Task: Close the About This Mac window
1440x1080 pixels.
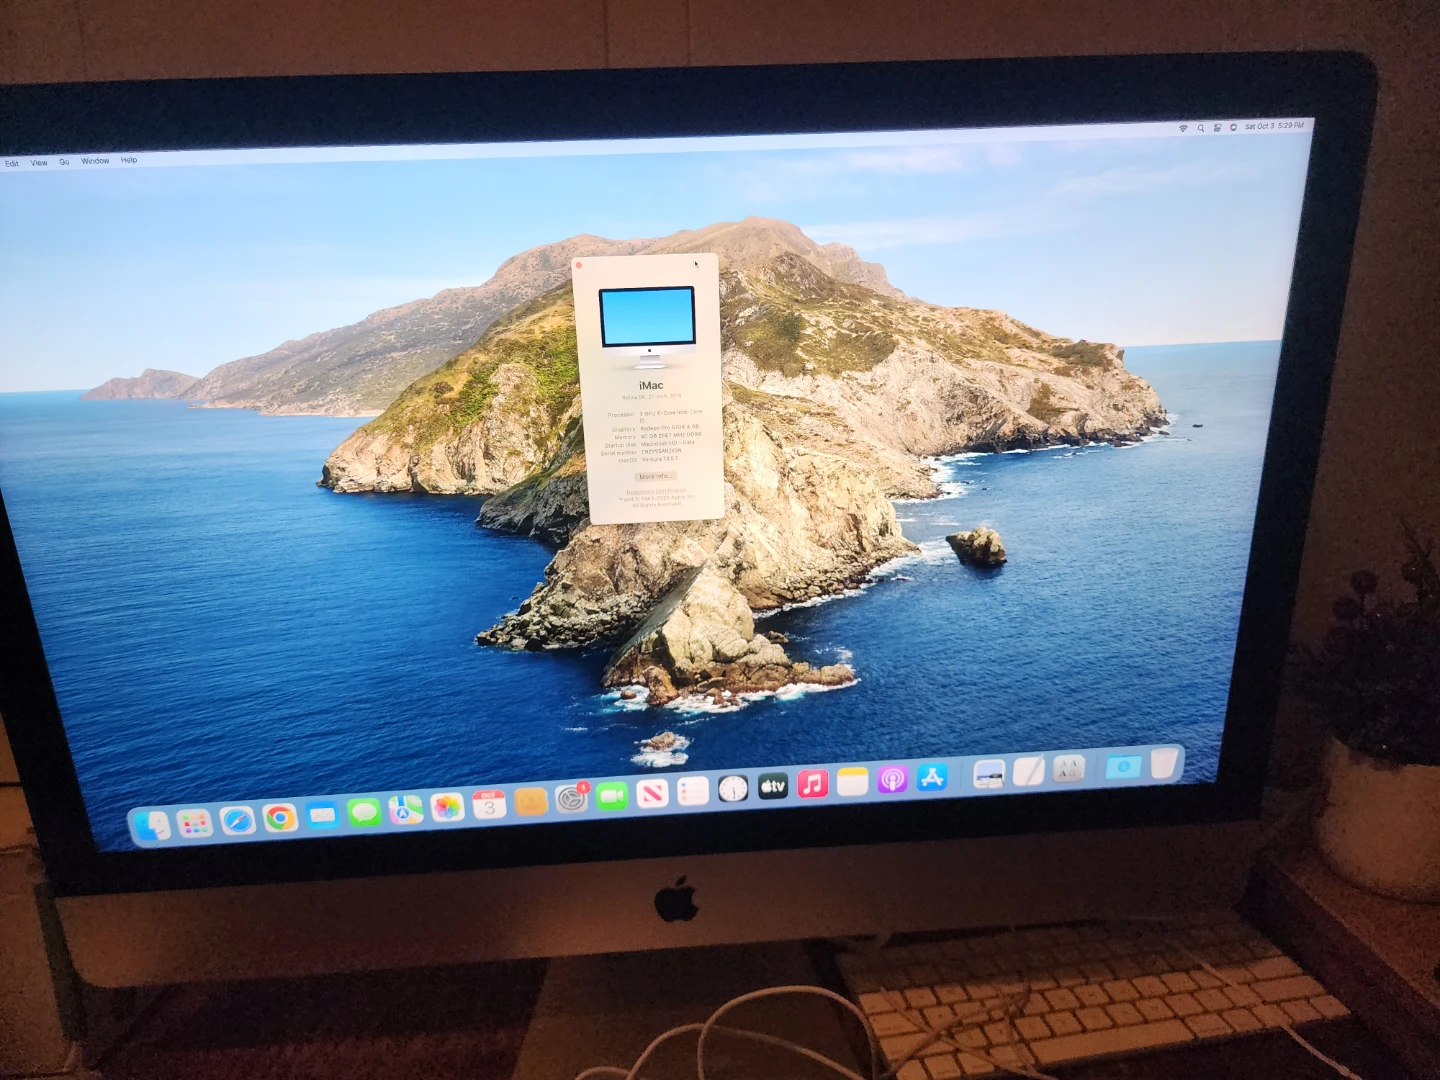Action: [579, 265]
